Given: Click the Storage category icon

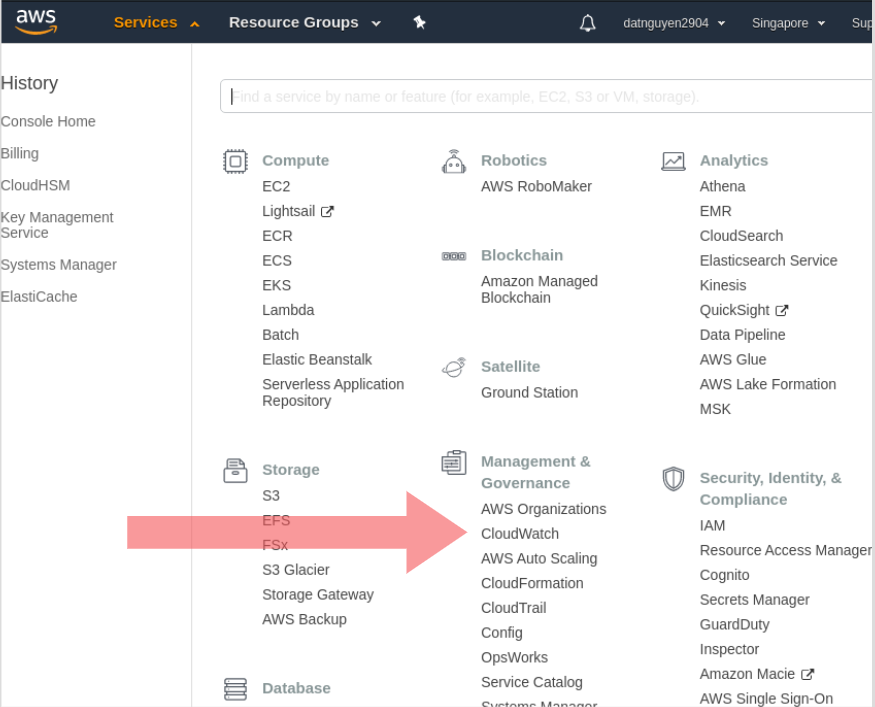Looking at the screenshot, I should point(235,470).
